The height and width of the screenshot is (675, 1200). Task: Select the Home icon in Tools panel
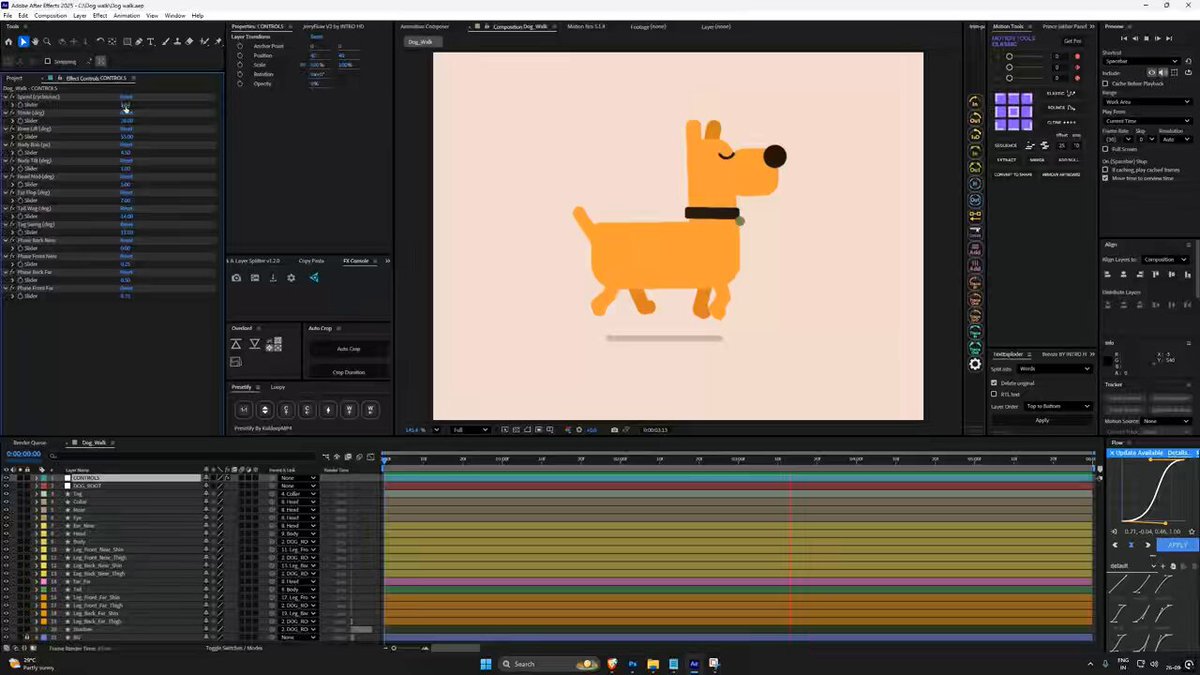click(9, 42)
